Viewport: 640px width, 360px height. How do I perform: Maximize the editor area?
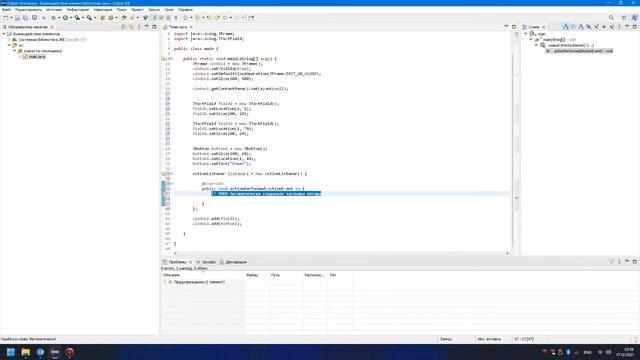point(514,27)
